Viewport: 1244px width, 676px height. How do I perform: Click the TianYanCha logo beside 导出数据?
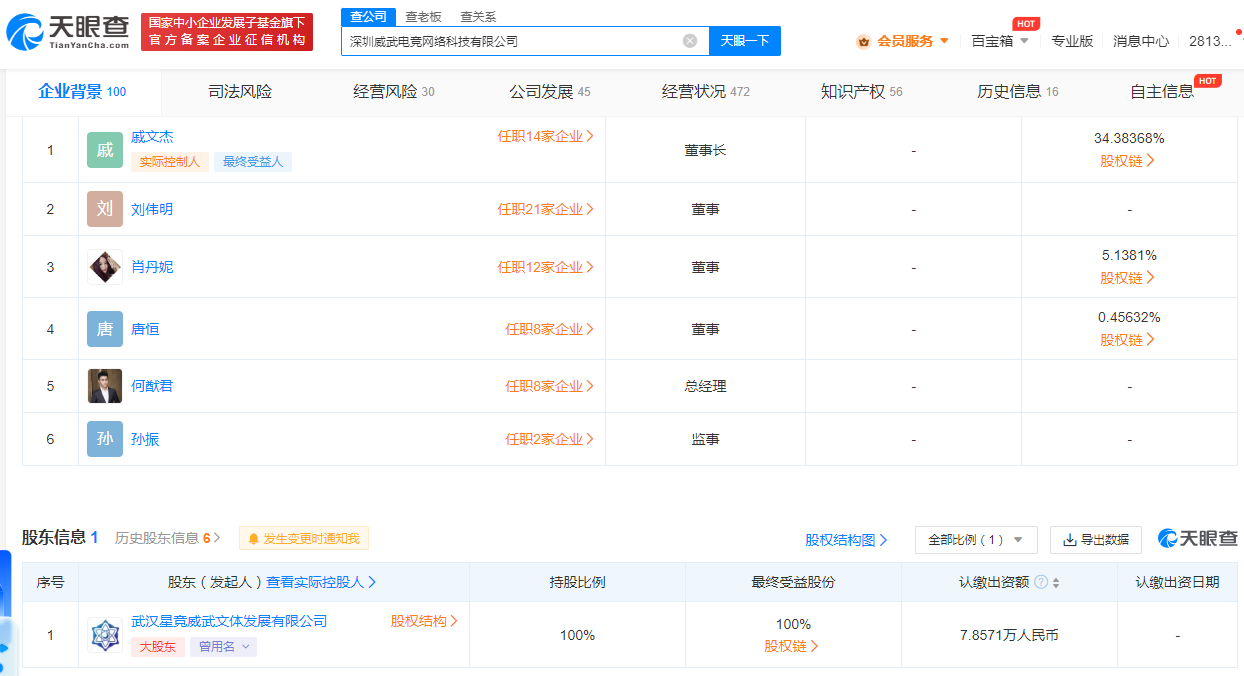1198,538
